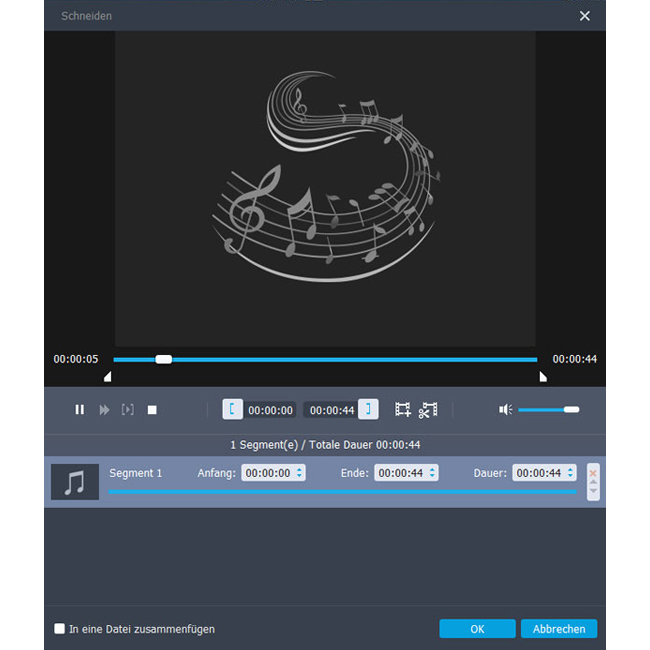The height and width of the screenshot is (650, 650).
Task: Click the playback position handle on timeline
Action: [x=164, y=359]
